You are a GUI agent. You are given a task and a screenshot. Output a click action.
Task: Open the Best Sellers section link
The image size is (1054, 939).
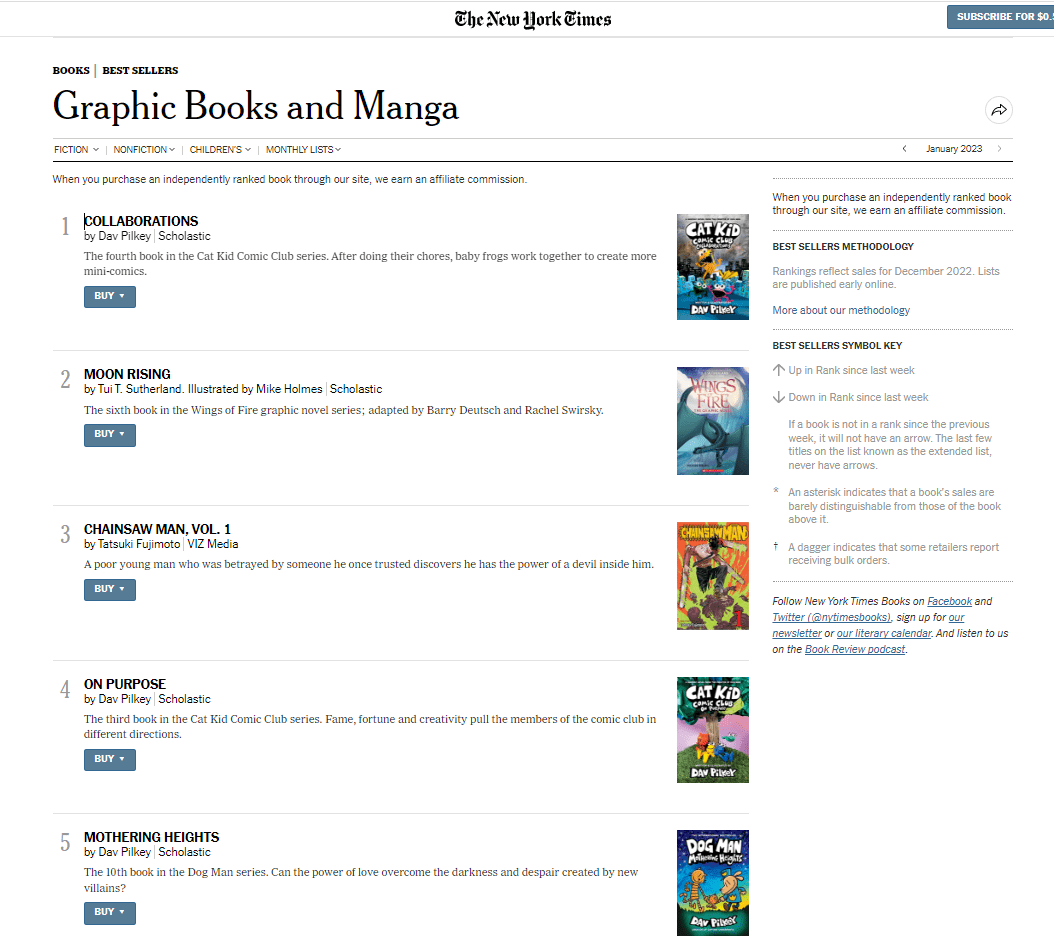click(x=140, y=71)
